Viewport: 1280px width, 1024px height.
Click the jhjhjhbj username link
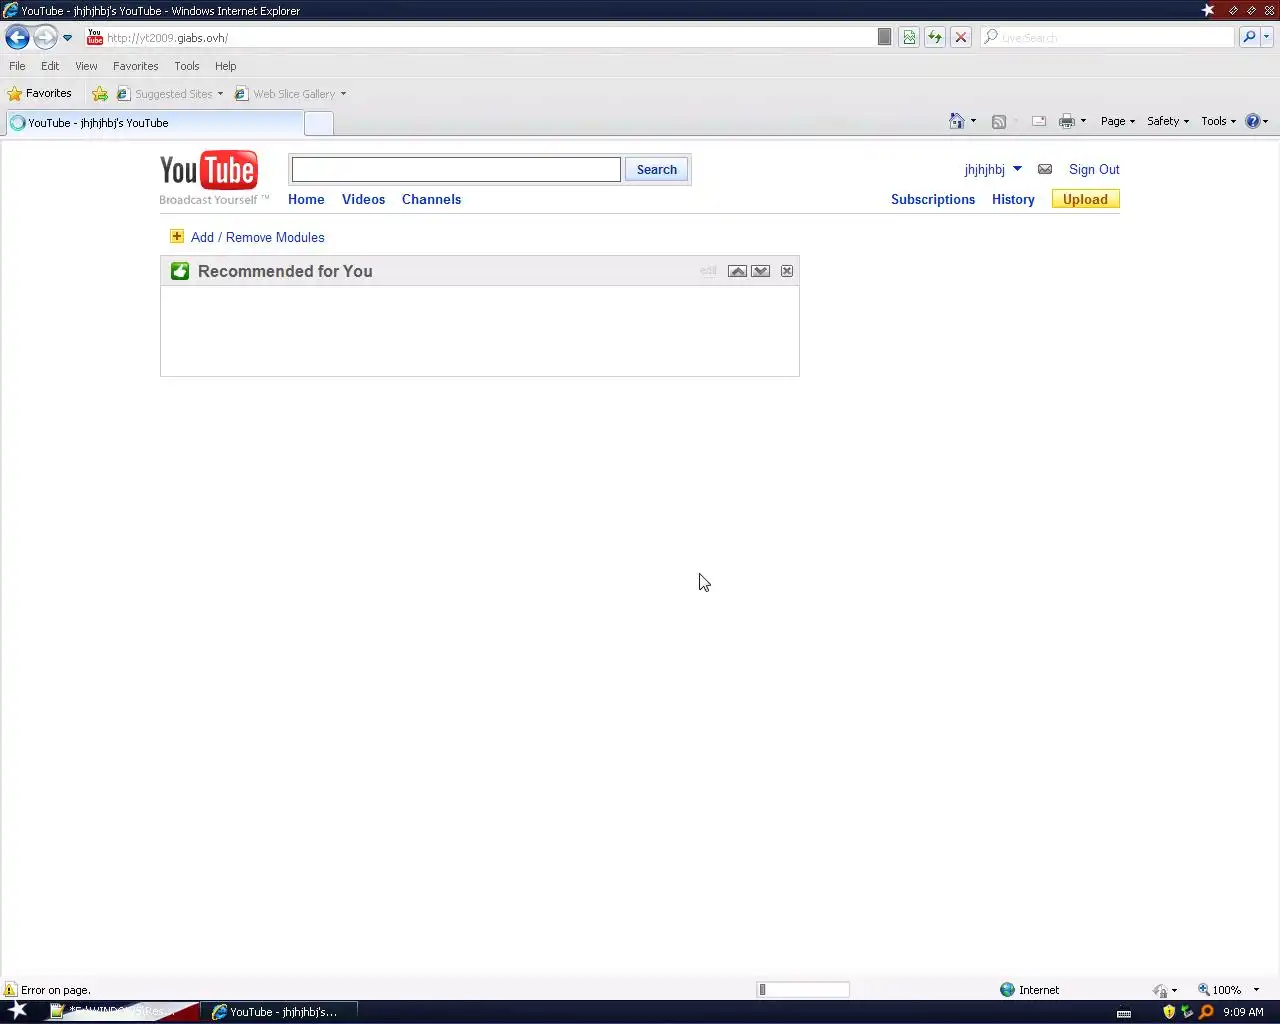click(x=984, y=169)
